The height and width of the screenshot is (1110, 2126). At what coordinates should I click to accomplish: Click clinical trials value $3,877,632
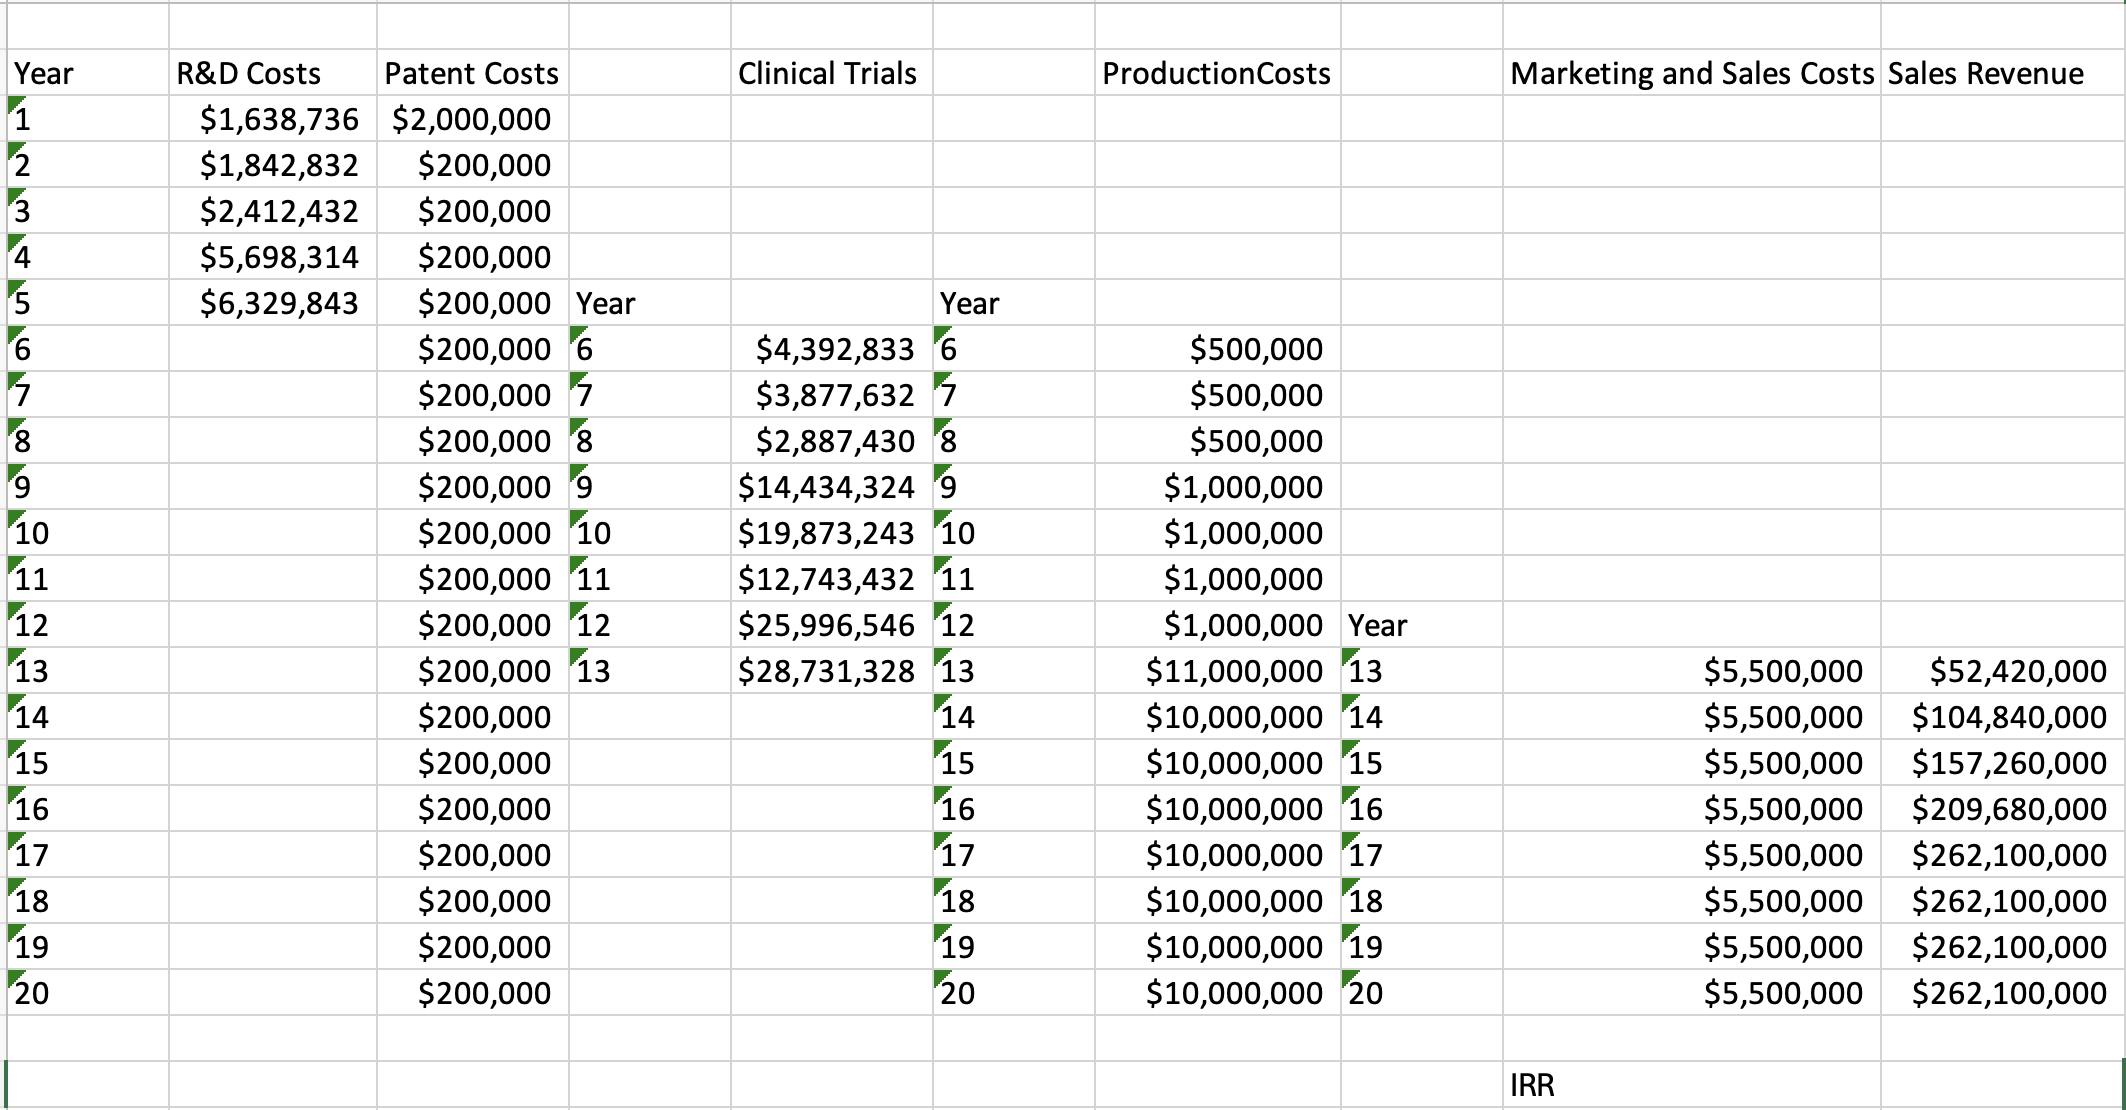point(831,395)
